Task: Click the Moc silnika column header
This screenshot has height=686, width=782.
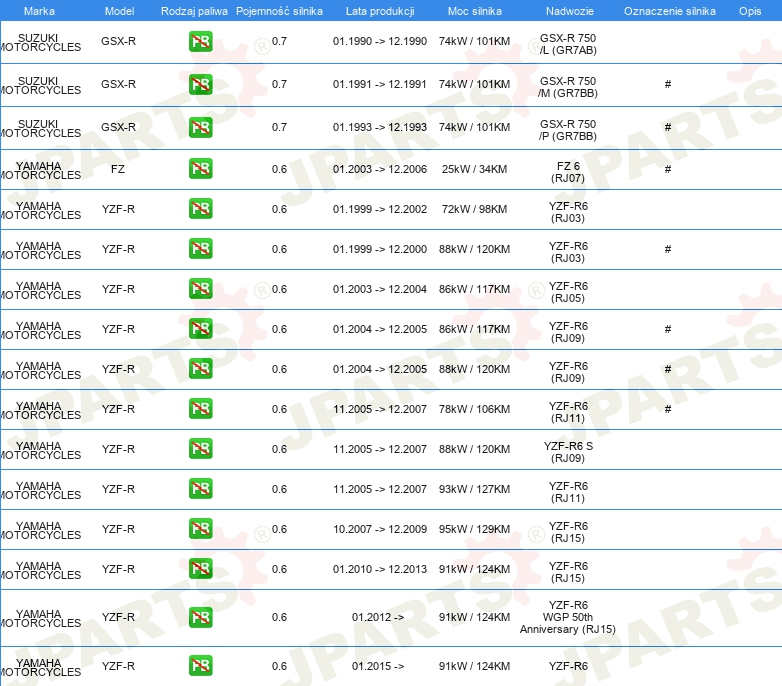Action: (x=474, y=10)
